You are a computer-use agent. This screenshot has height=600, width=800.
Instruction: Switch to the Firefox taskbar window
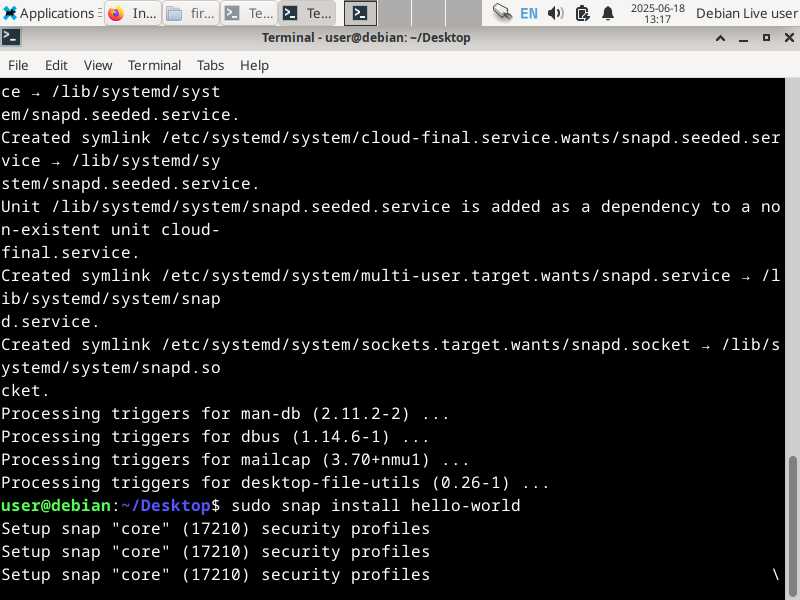(133, 13)
